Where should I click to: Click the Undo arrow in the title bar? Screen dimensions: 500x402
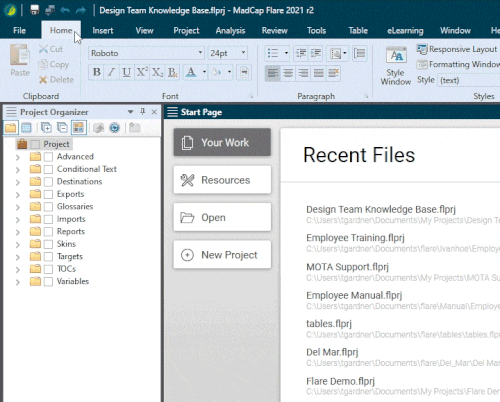click(x=65, y=10)
